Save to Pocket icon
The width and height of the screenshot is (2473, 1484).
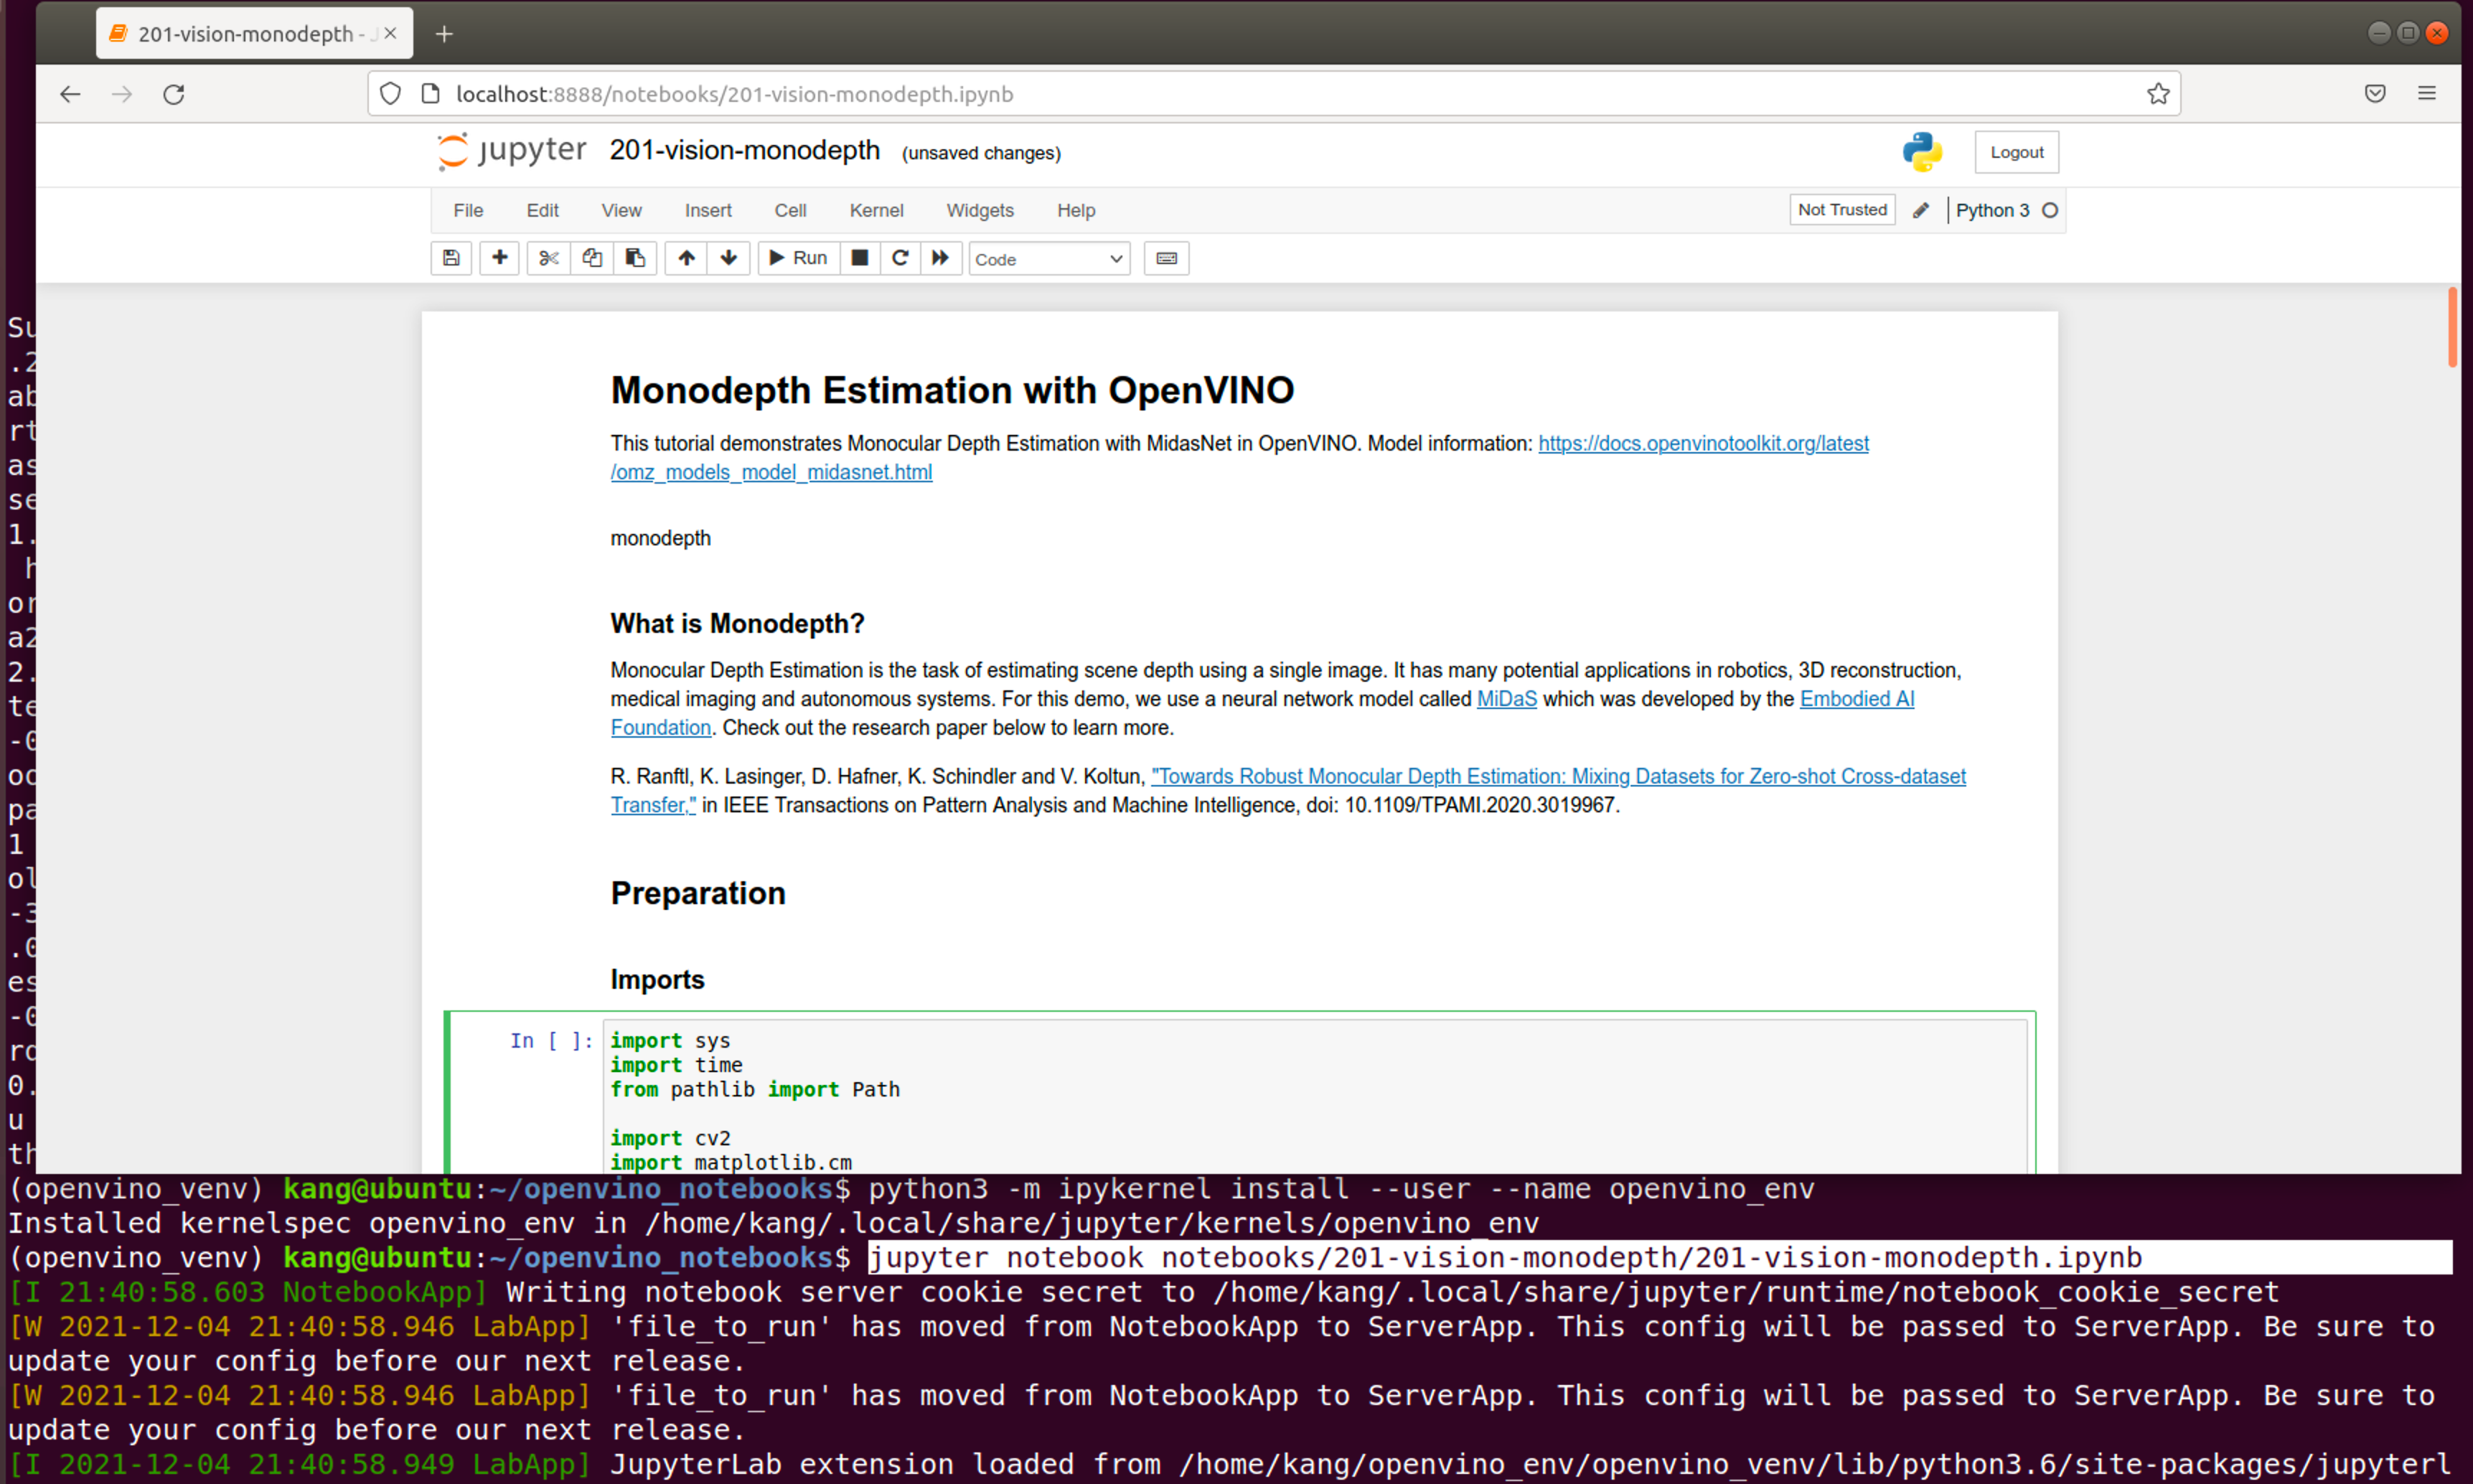[x=2375, y=94]
